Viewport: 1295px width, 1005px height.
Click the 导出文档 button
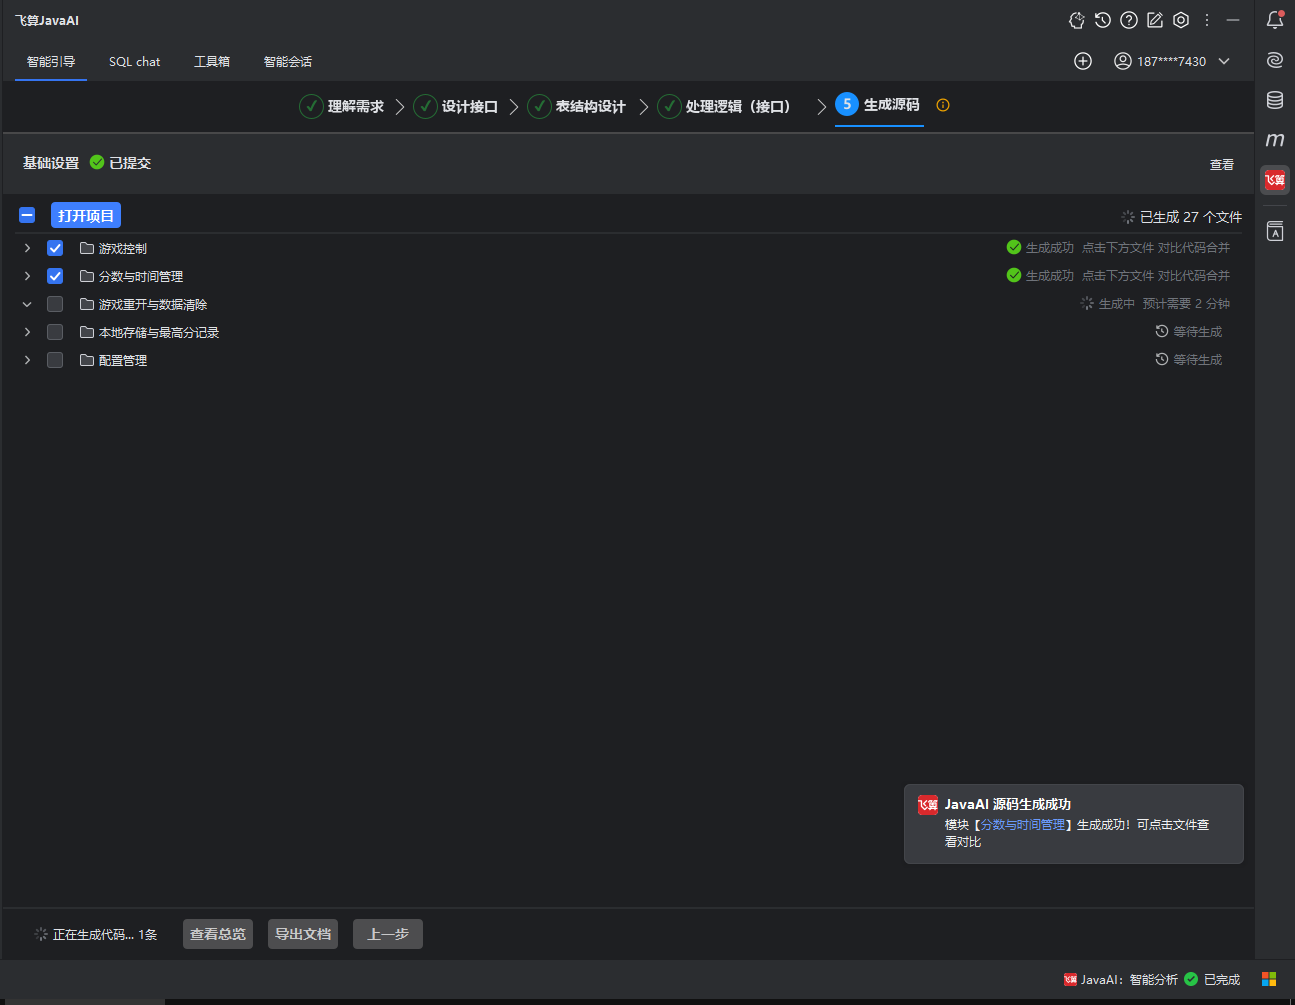303,934
